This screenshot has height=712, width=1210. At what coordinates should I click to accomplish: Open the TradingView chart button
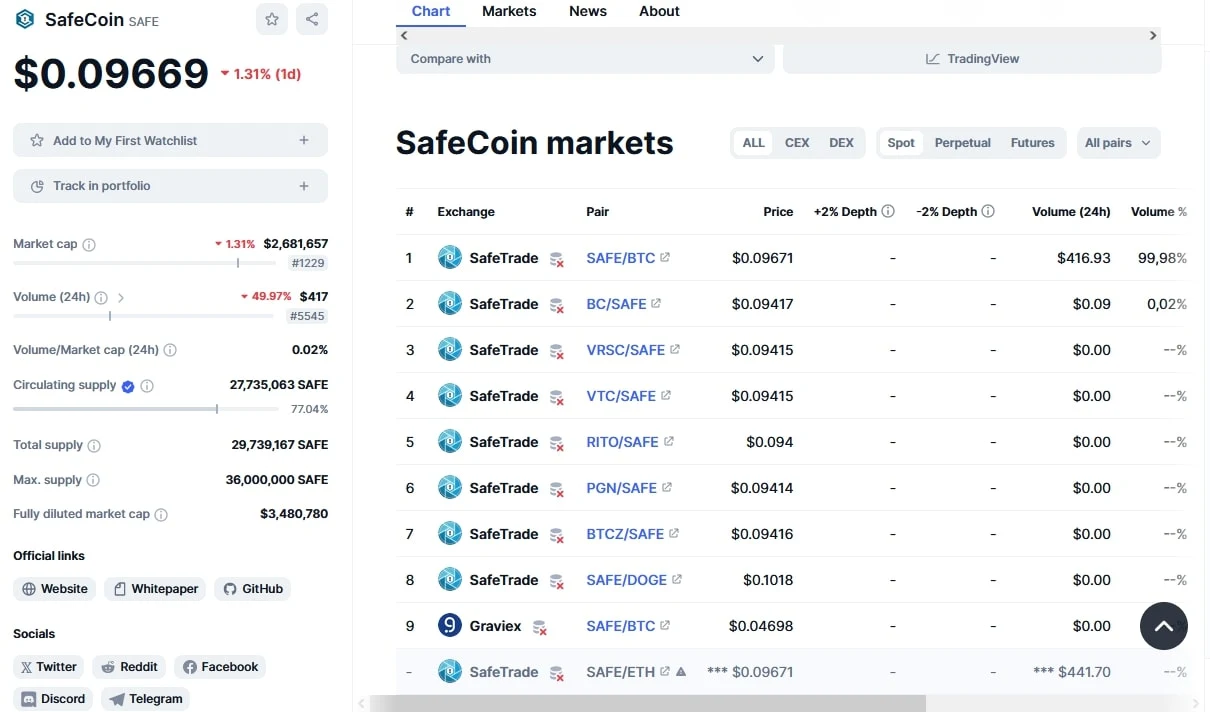pos(972,59)
